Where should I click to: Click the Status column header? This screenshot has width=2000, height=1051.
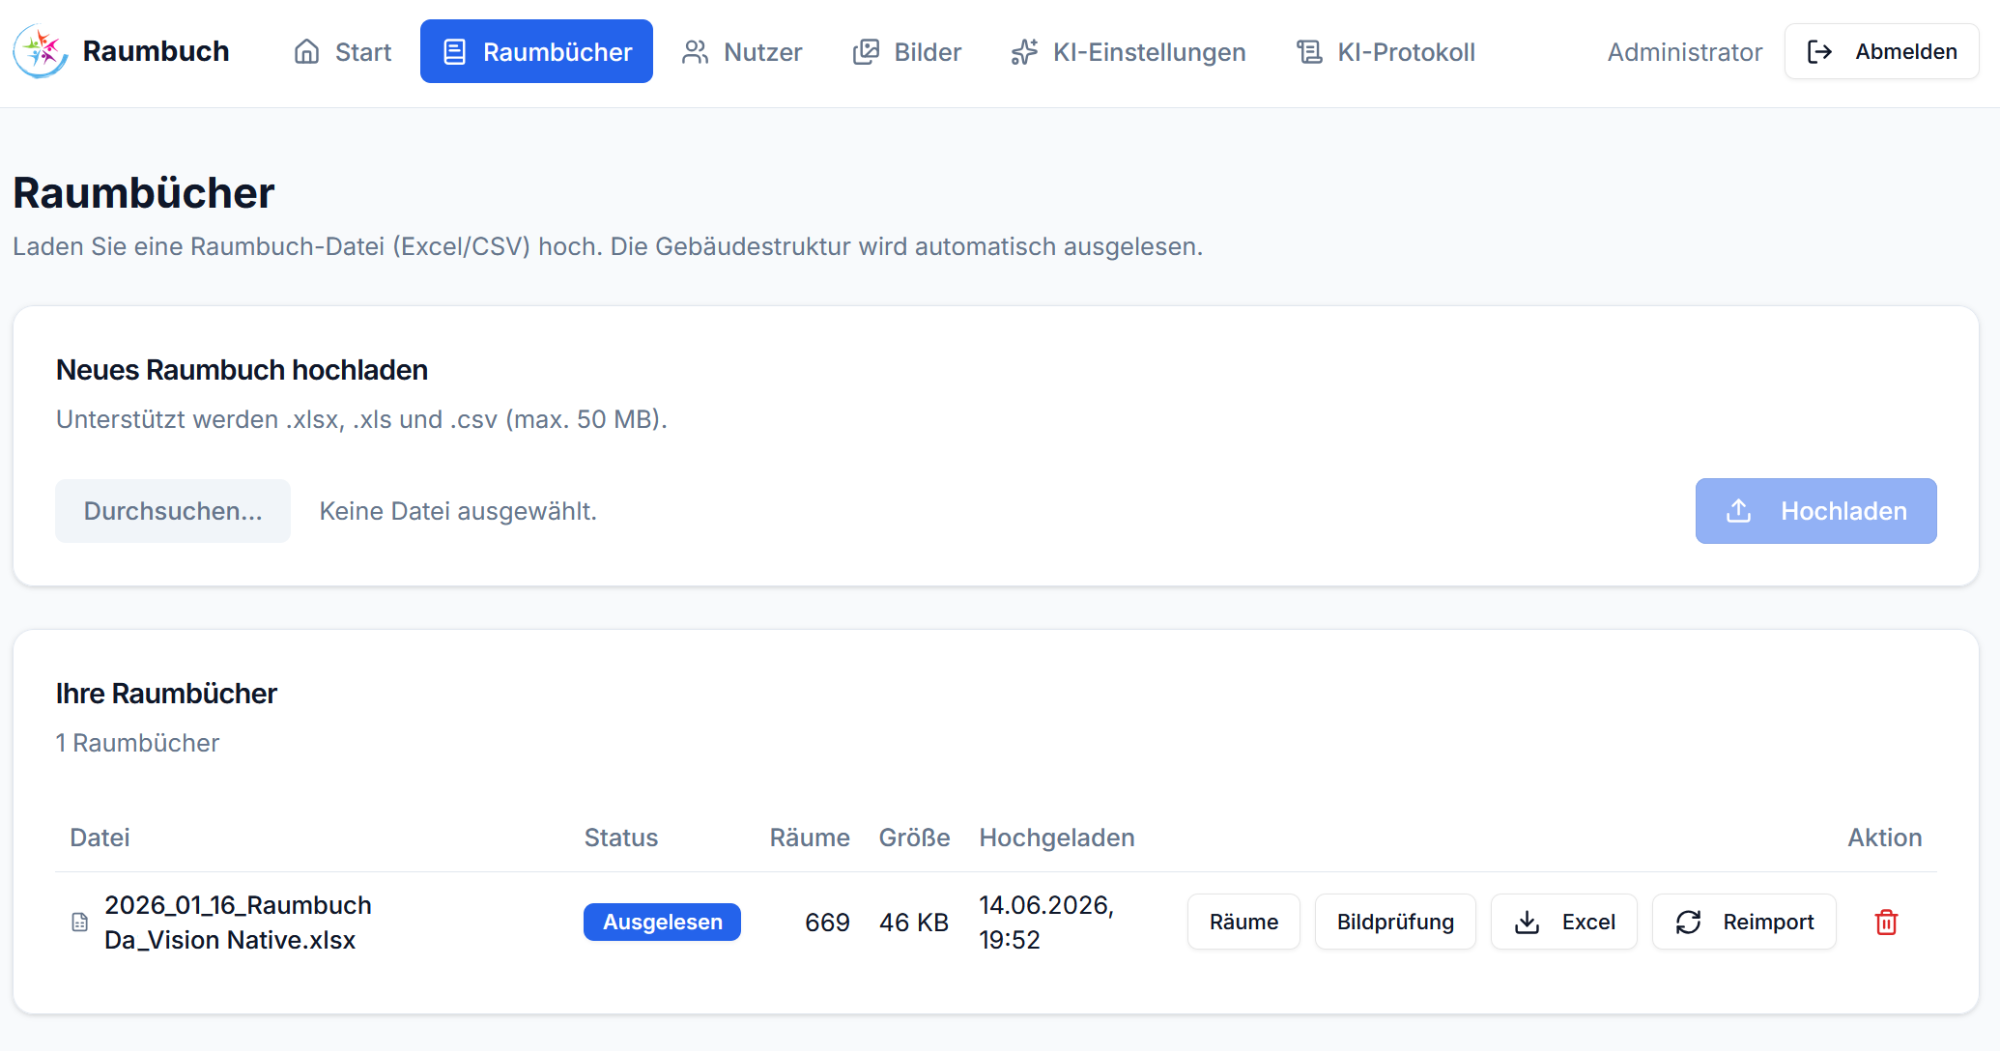point(621,837)
